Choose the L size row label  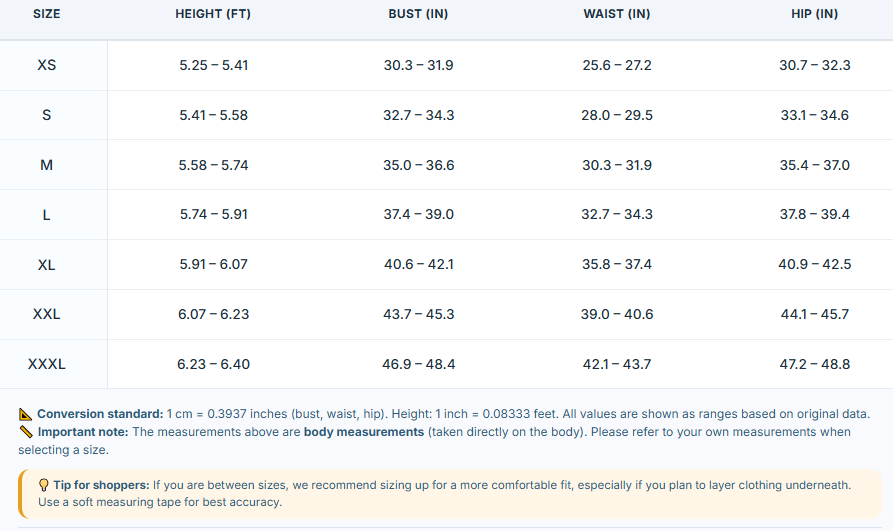pos(47,215)
